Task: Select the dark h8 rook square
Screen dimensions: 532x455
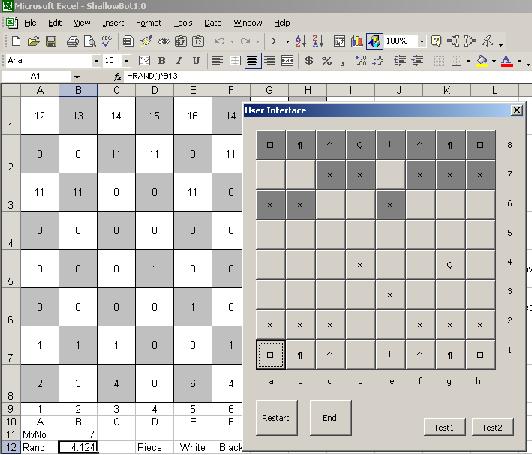Action: pyautogui.click(x=480, y=145)
